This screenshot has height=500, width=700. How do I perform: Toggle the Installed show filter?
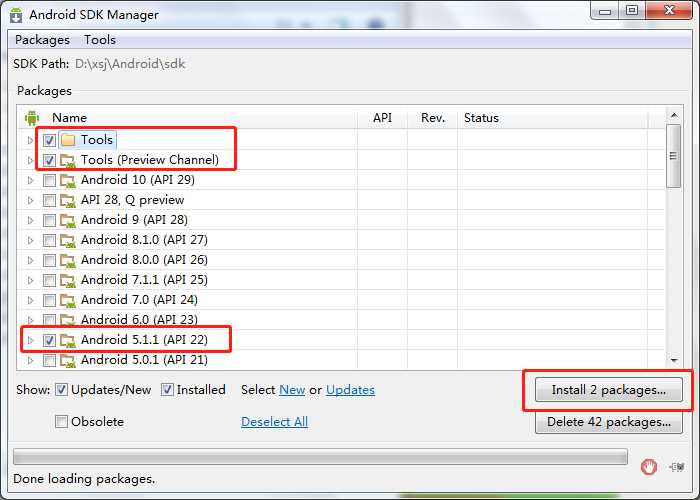tap(167, 390)
